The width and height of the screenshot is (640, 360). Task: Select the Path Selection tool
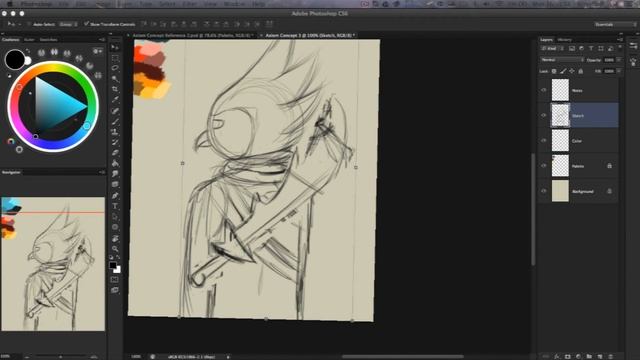click(x=115, y=217)
